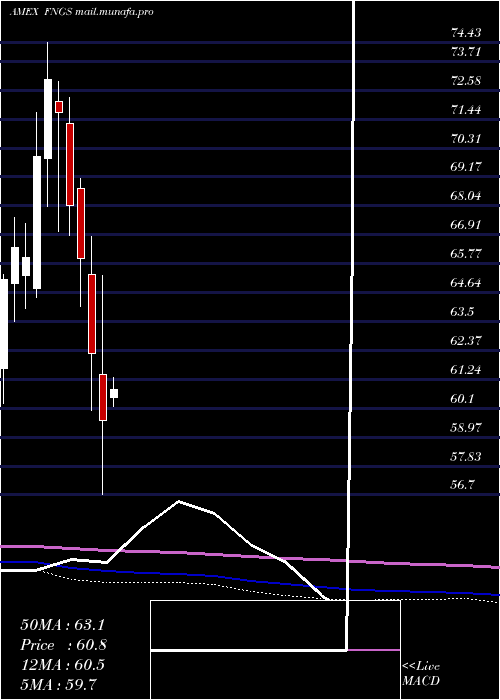Click the <<Live MACD label
Image resolution: width=500 pixels, height=700 pixels.
(421, 673)
